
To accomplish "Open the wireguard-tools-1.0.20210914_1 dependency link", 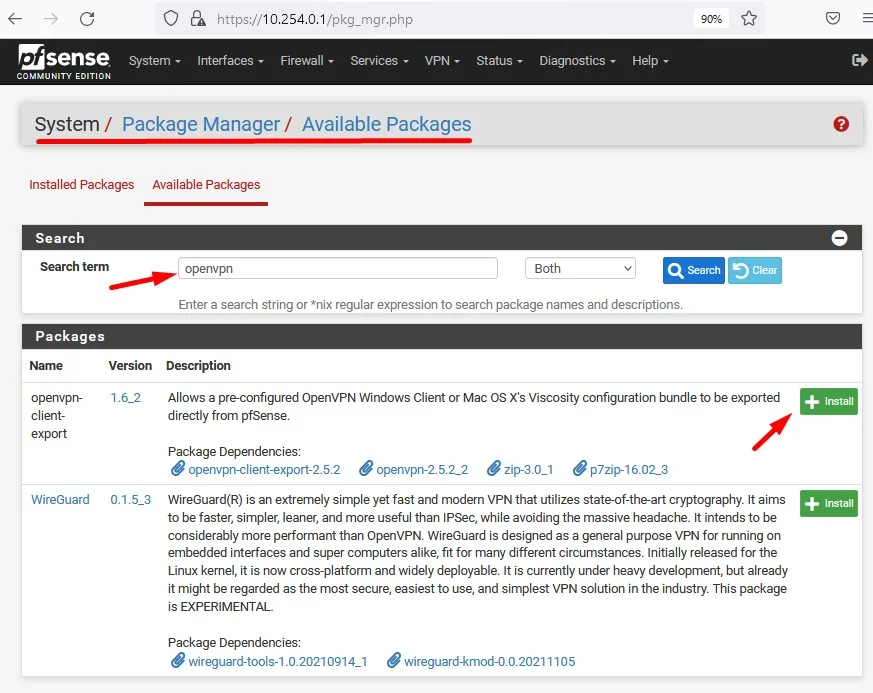I will pos(278,662).
